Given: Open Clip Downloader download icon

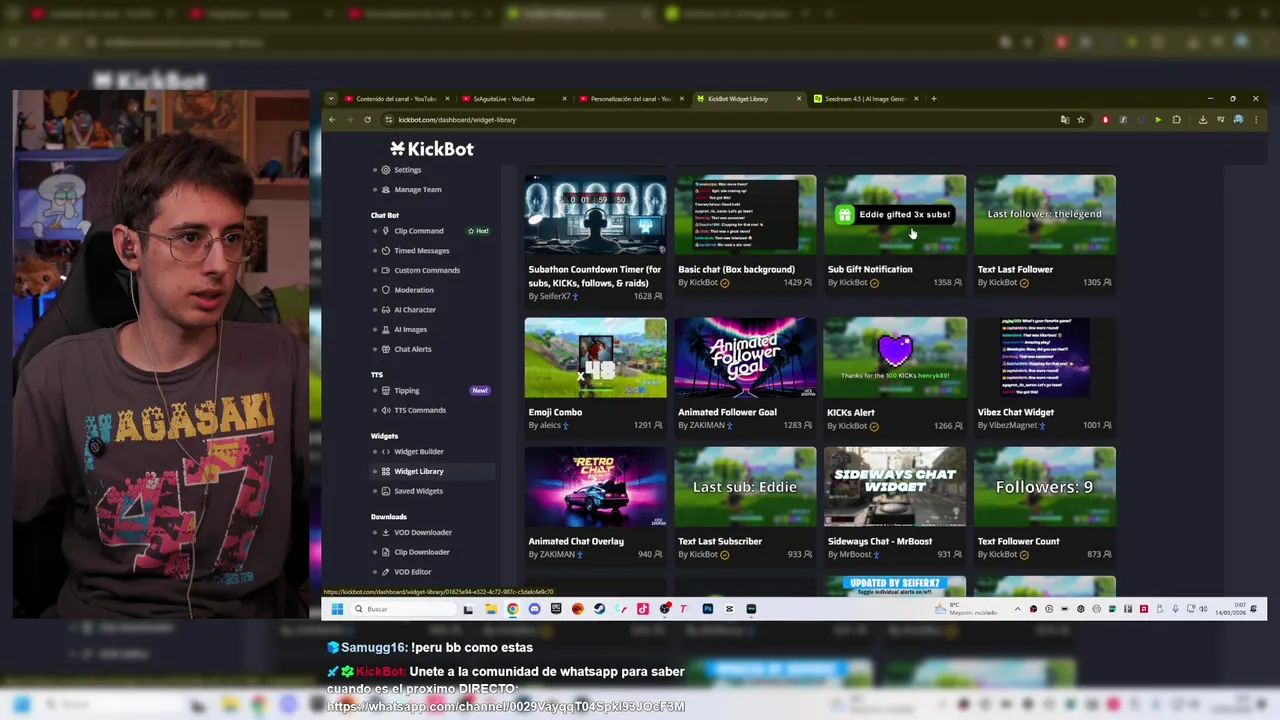Looking at the screenshot, I should pos(386,552).
